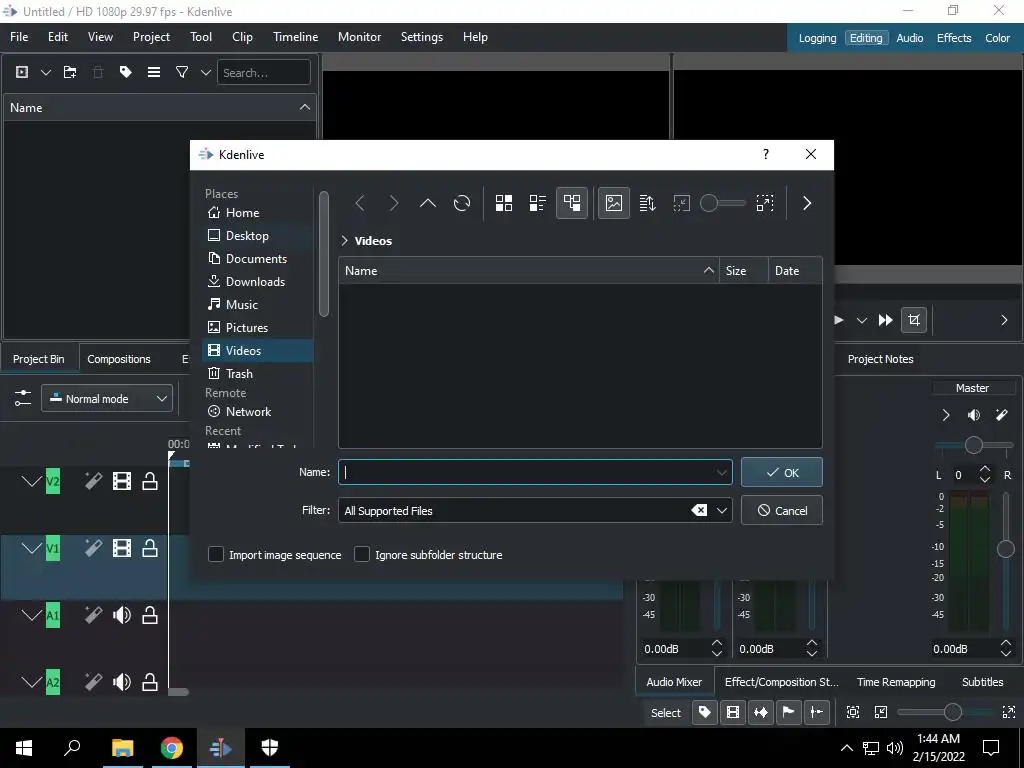Open timeline track settings sliders icon

(23, 398)
